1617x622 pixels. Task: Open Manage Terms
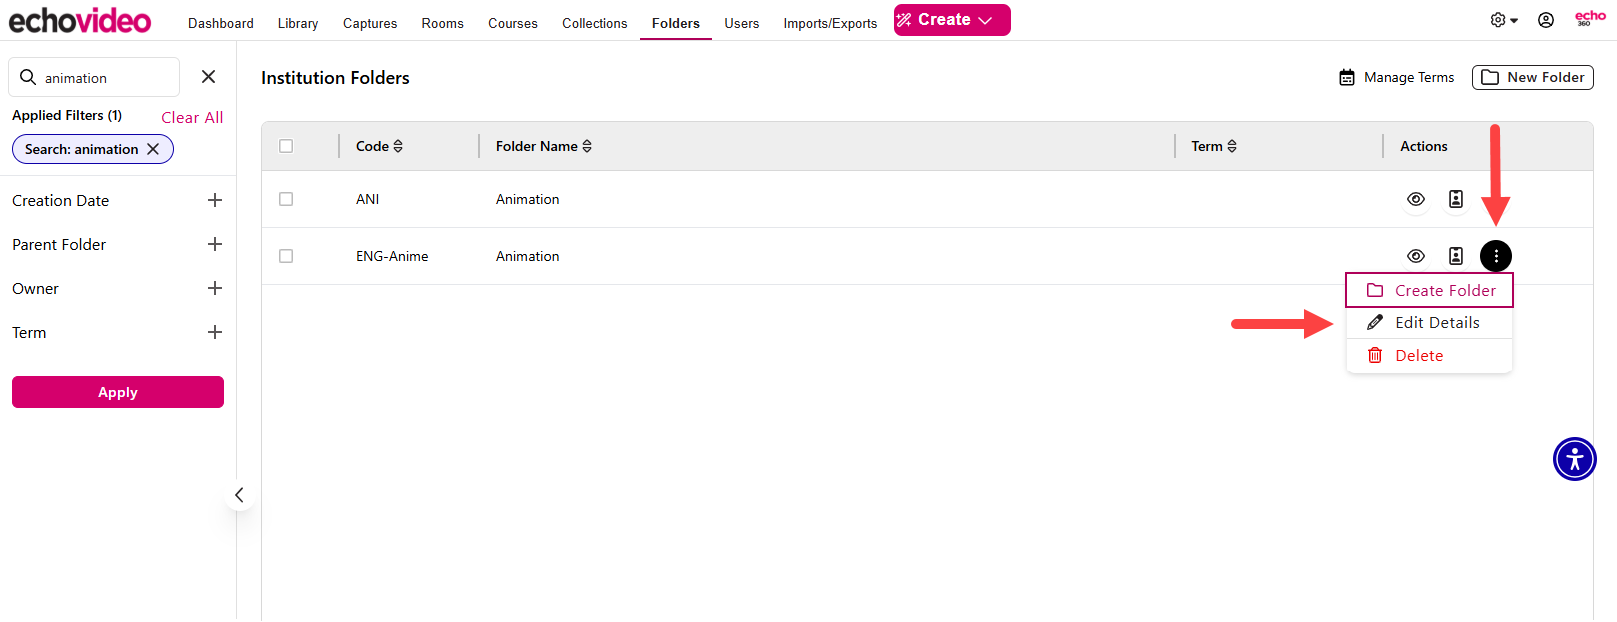(1397, 77)
